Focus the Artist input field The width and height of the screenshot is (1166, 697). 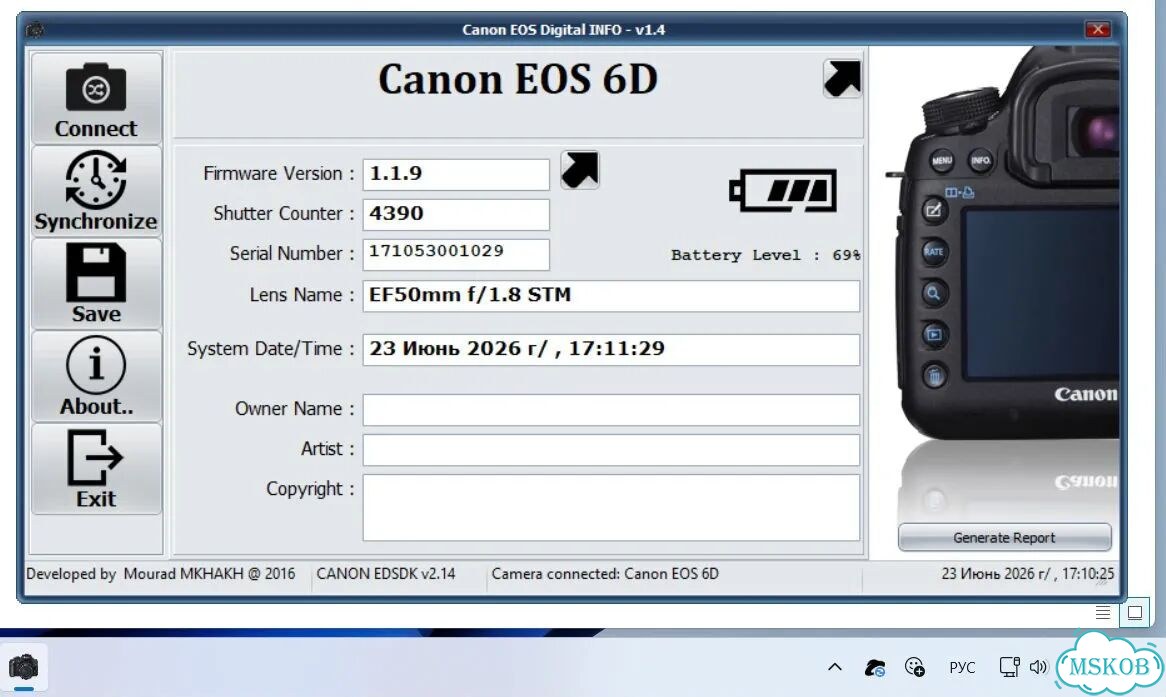pyautogui.click(x=611, y=450)
